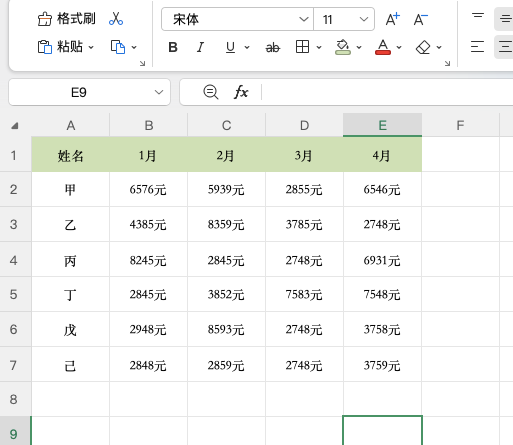The width and height of the screenshot is (513, 445).
Task: Select cell containing 戊
Action: tap(71, 329)
